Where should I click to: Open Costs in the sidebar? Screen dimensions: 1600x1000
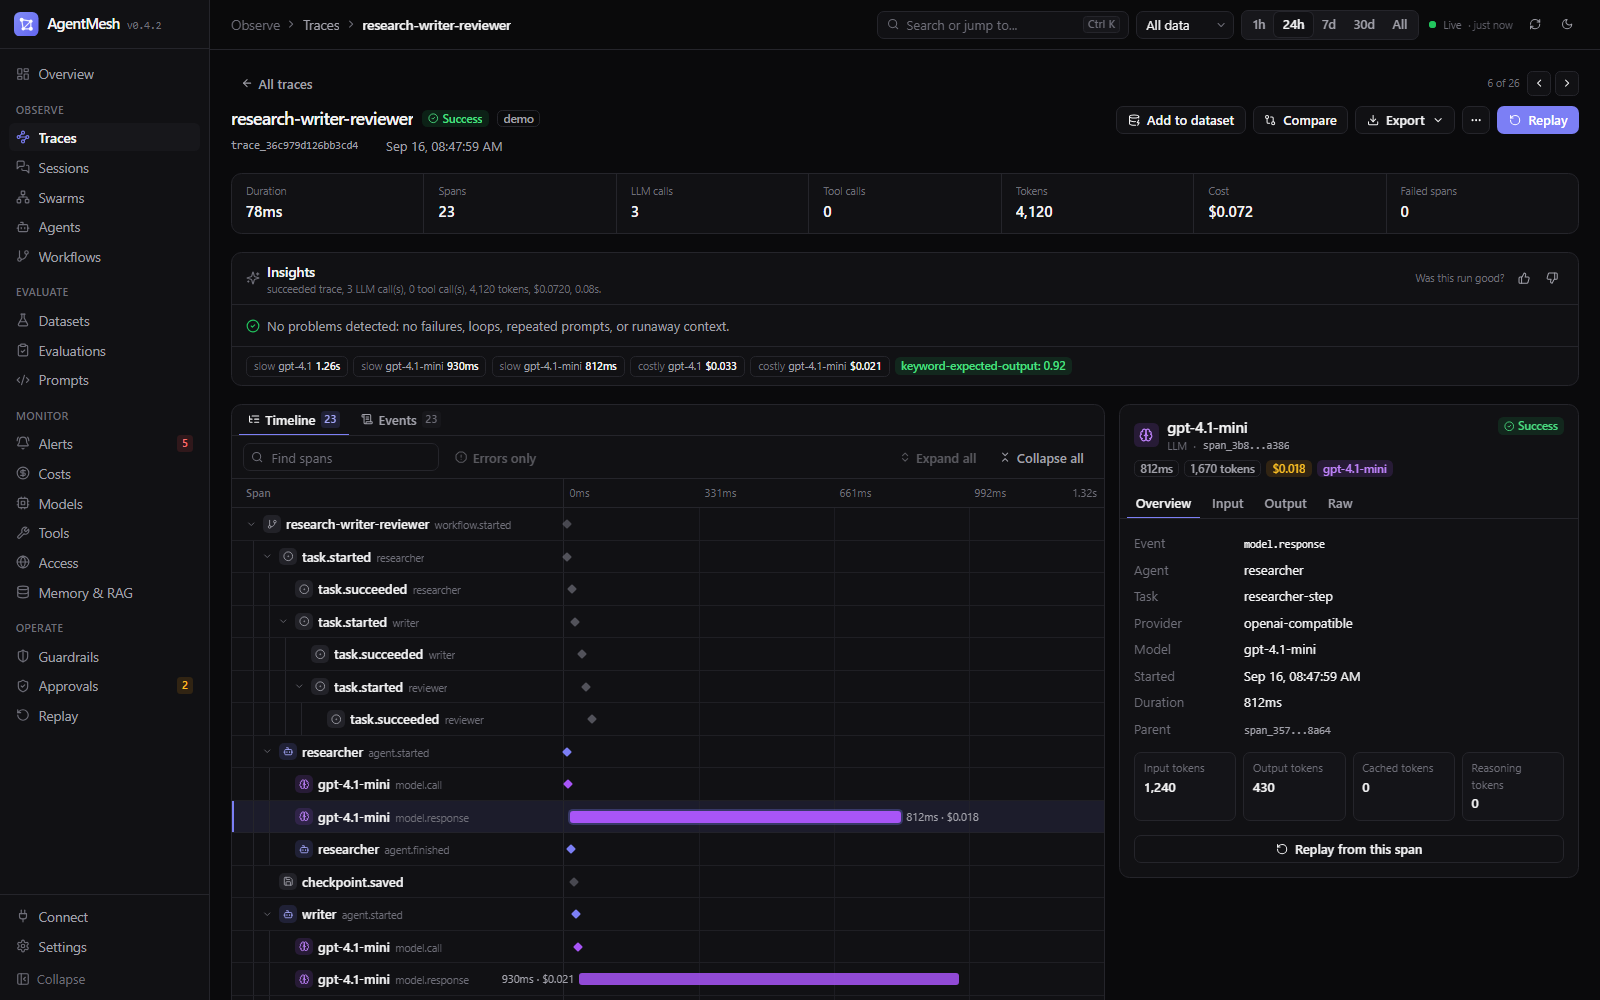pyautogui.click(x=105, y=474)
